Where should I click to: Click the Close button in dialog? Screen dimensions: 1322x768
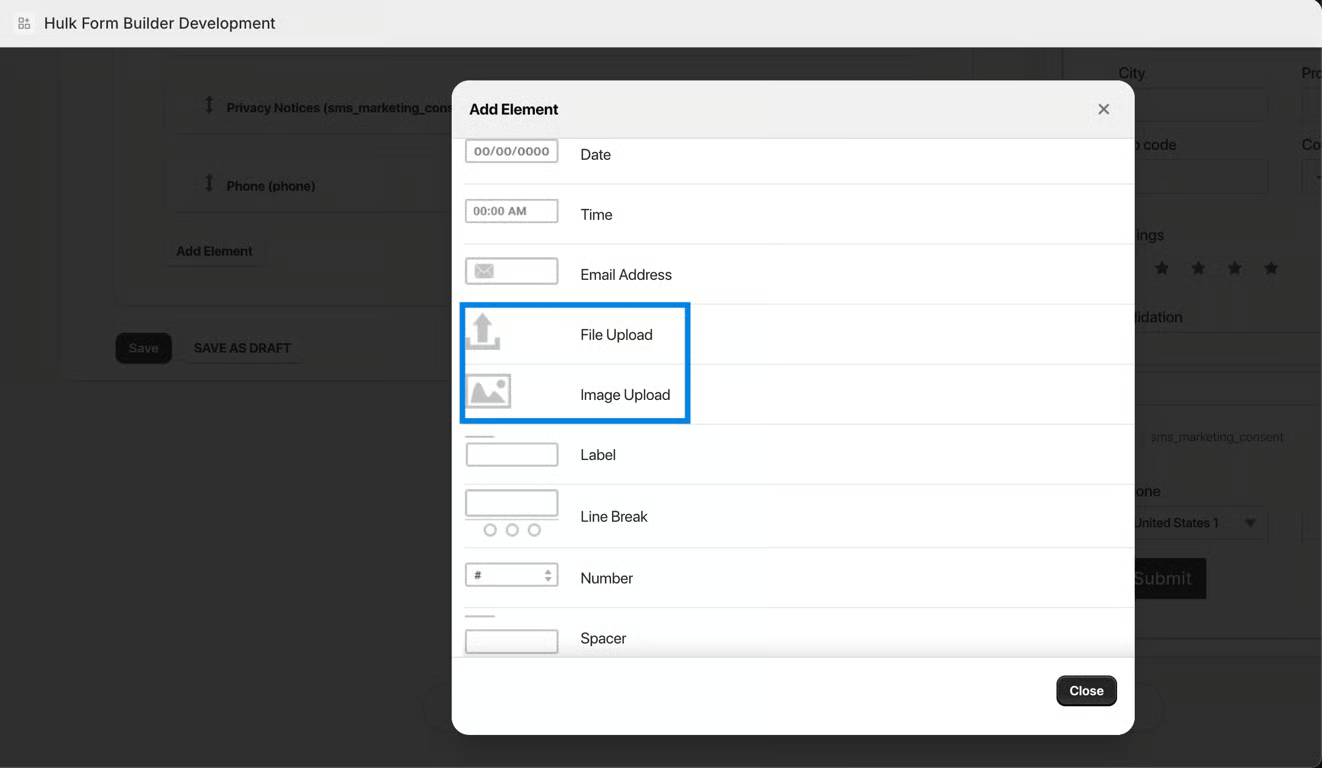[x=1086, y=691]
